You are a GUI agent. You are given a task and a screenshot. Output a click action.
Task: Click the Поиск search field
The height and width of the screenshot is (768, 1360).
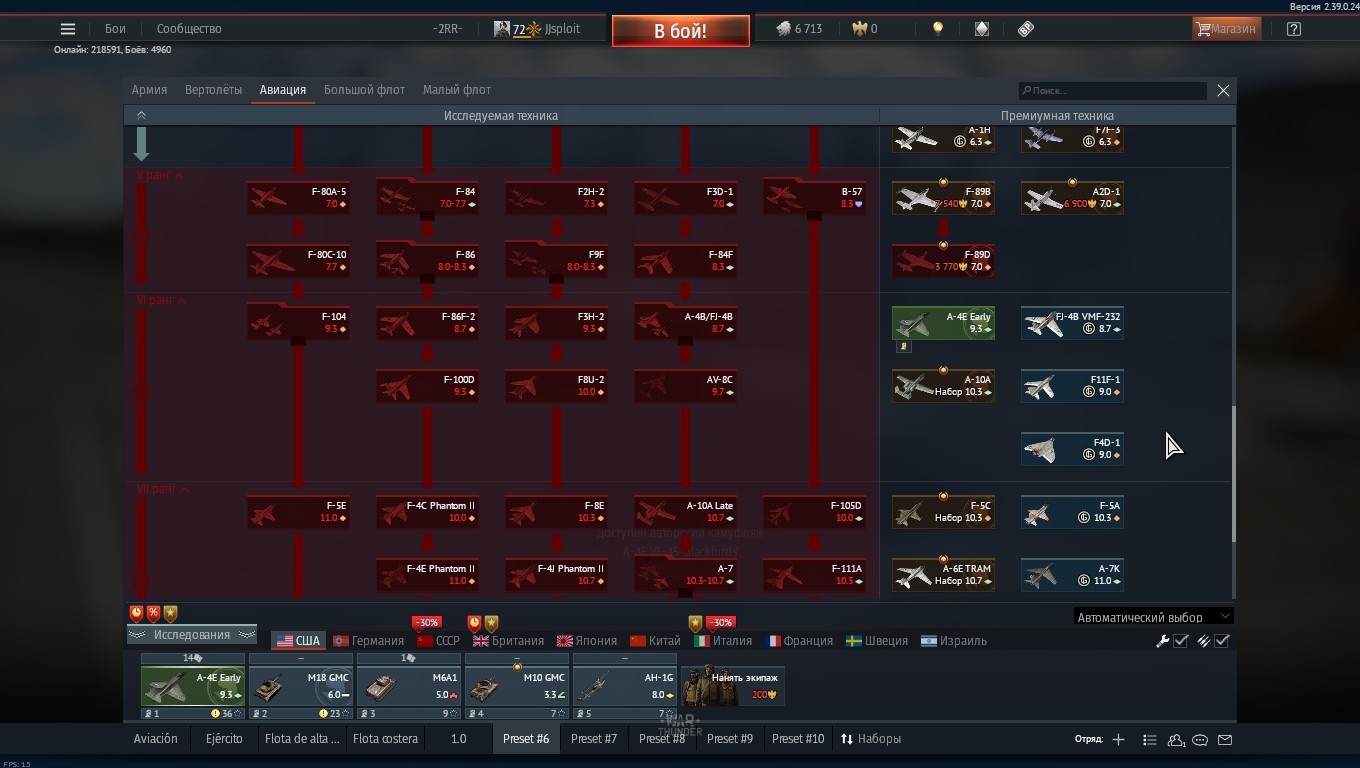coord(1113,91)
